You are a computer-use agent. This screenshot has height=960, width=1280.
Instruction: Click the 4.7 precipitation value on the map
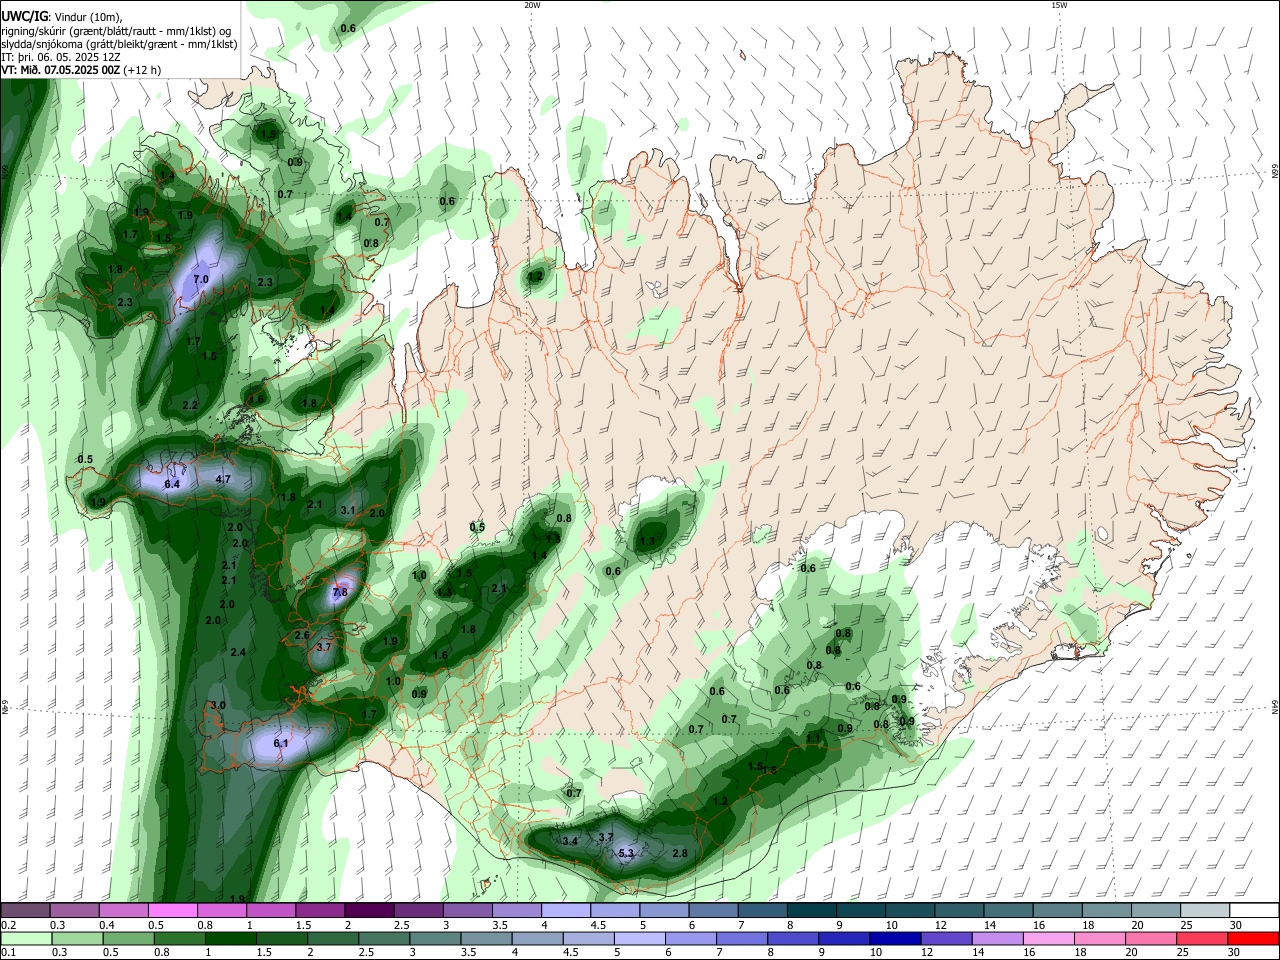coord(223,479)
